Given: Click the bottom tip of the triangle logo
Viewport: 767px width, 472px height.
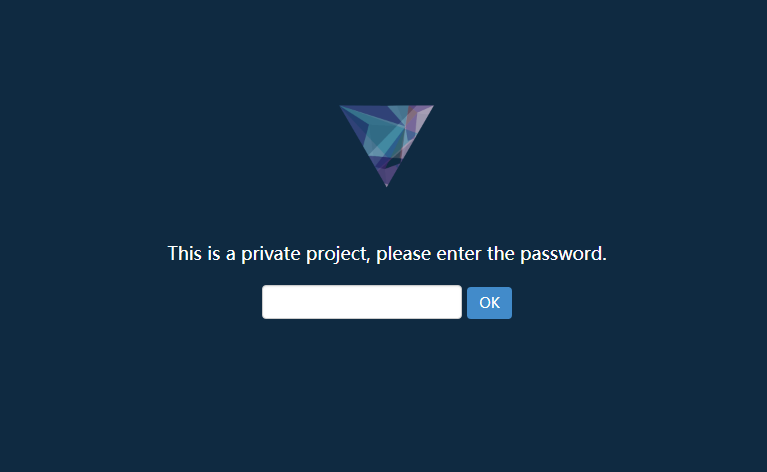Looking at the screenshot, I should coord(386,183).
